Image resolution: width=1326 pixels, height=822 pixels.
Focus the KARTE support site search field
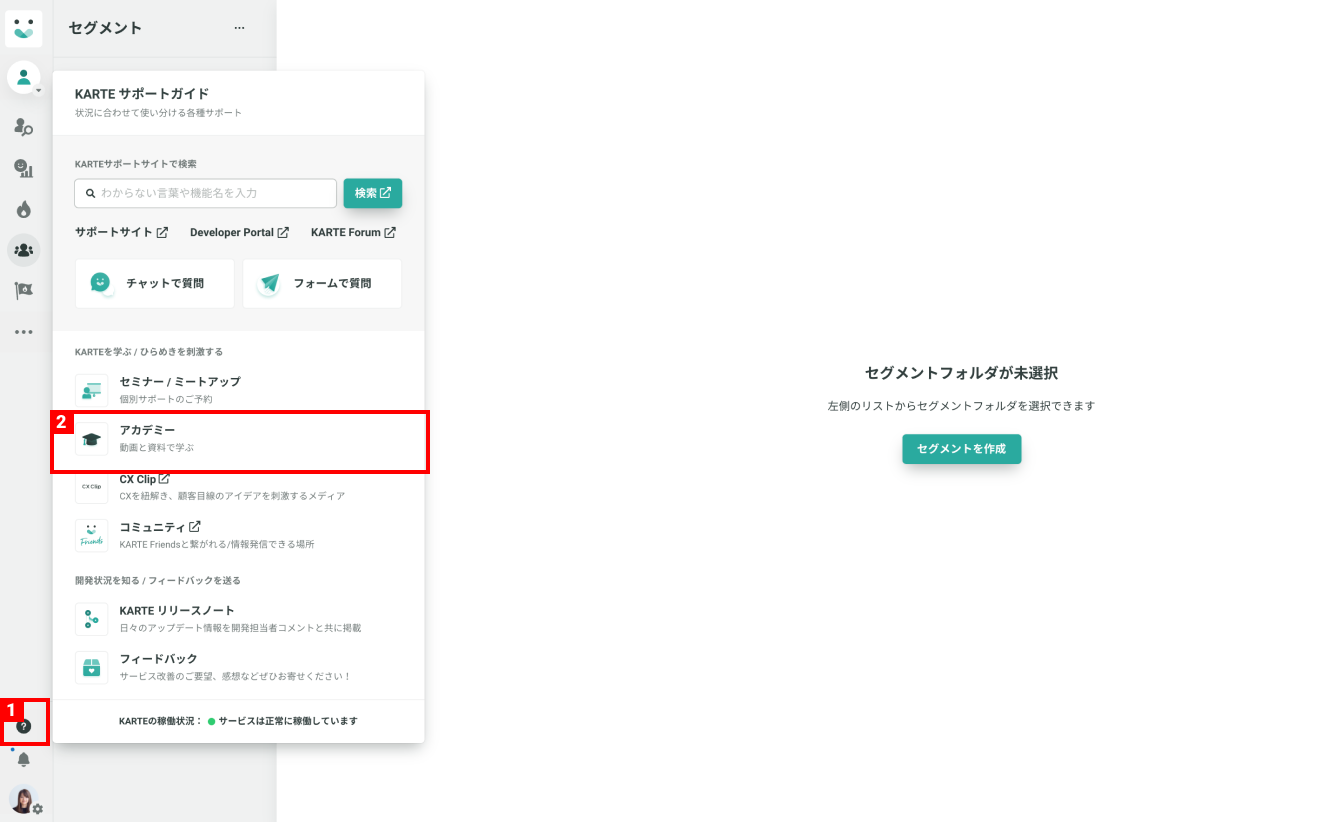[x=205, y=193]
